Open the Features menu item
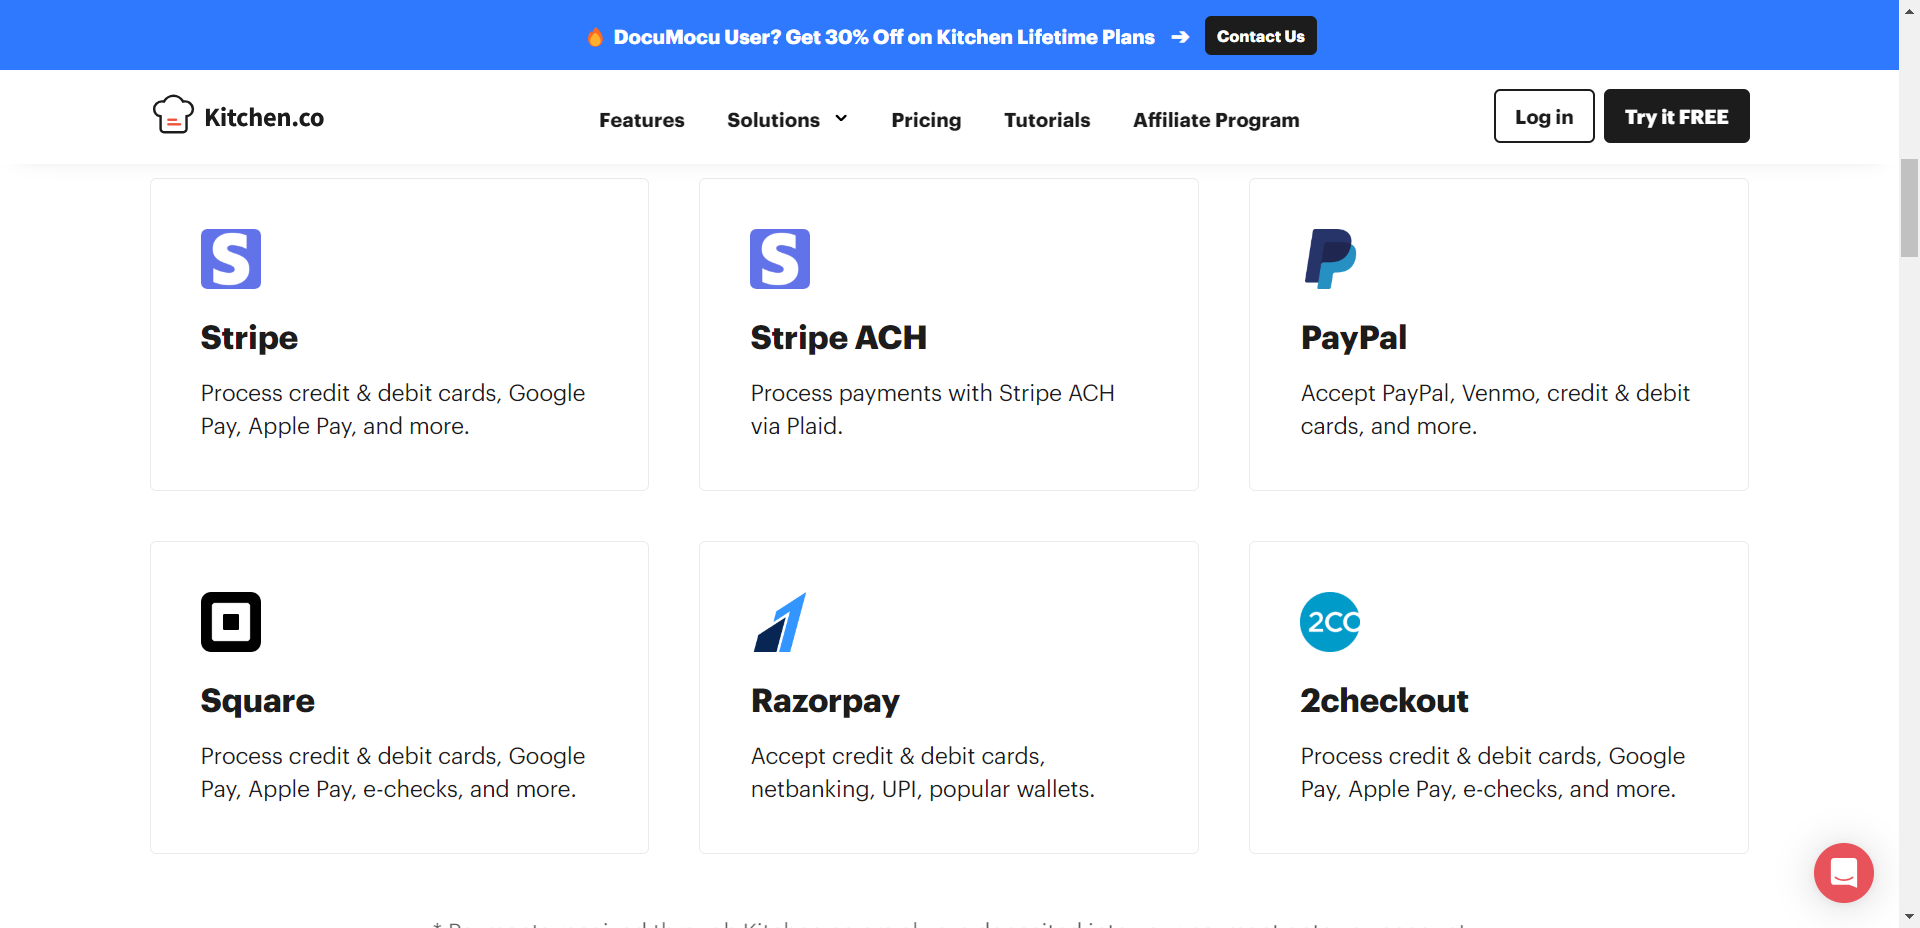The width and height of the screenshot is (1920, 928). (x=642, y=120)
